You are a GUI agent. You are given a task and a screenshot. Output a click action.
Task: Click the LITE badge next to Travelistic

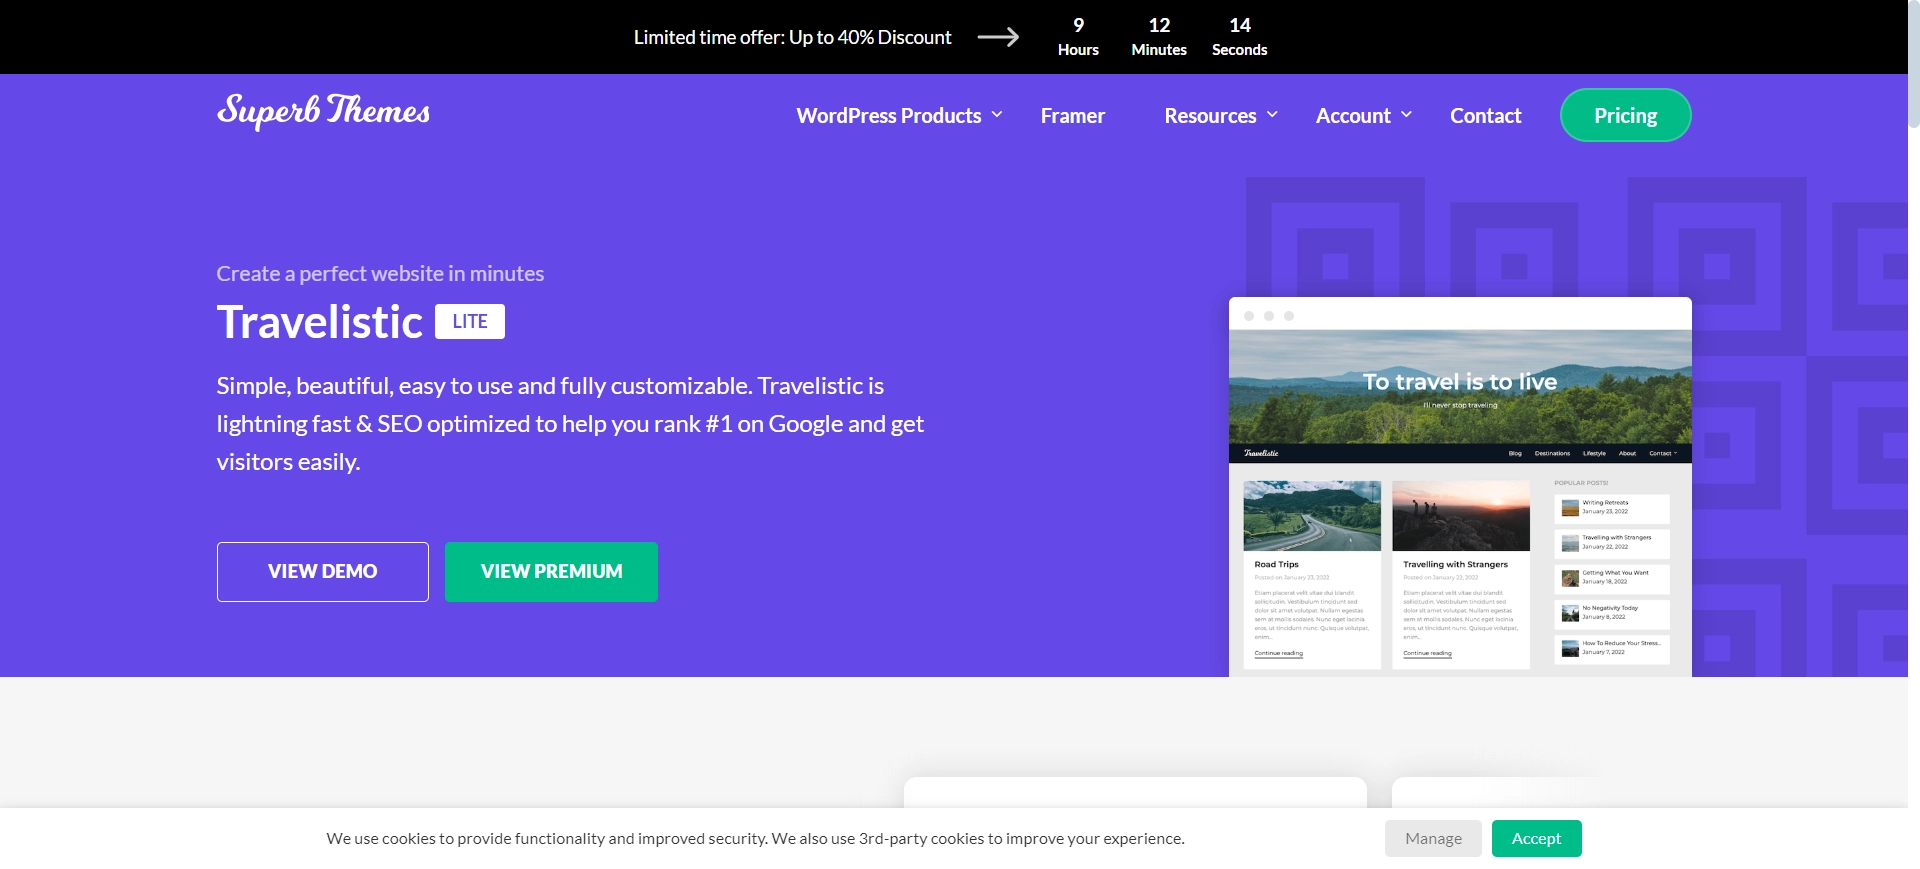[x=470, y=321]
